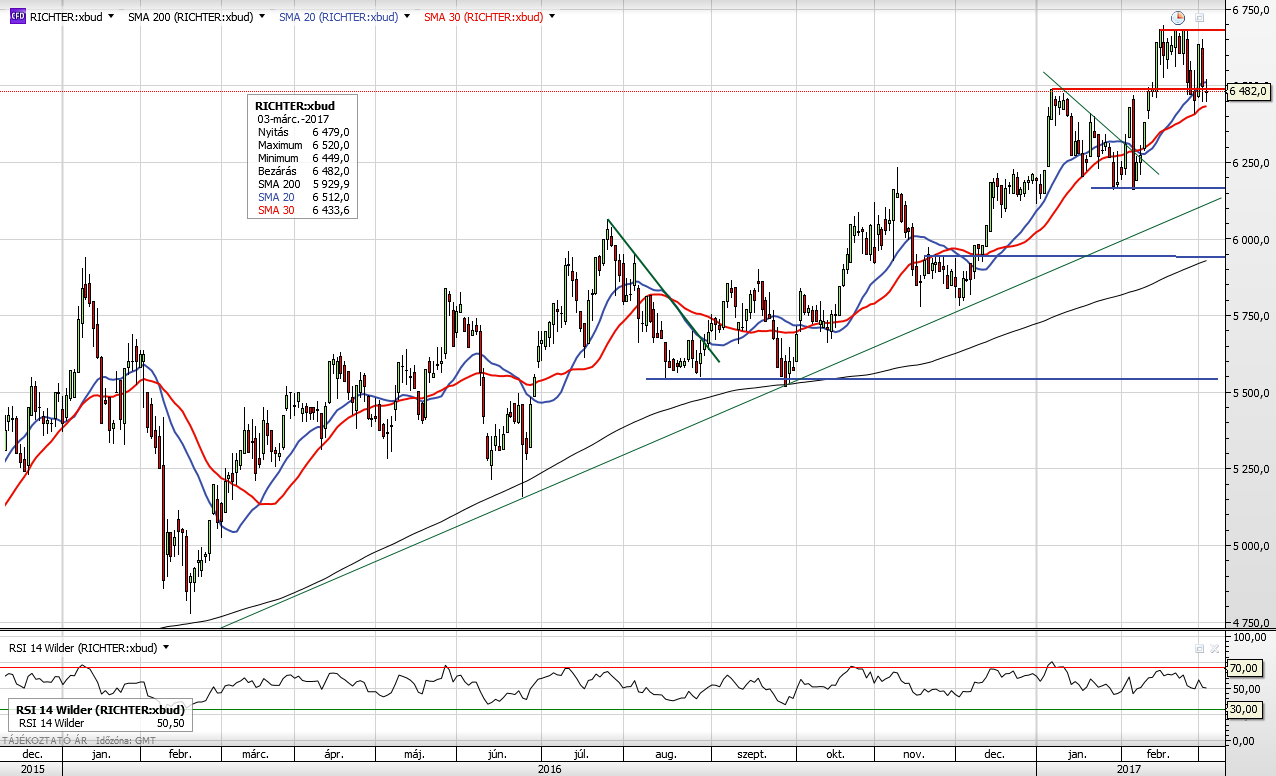The image size is (1276, 776).
Task: Click the SMA 20 6 512,0 row
Action: (302, 197)
